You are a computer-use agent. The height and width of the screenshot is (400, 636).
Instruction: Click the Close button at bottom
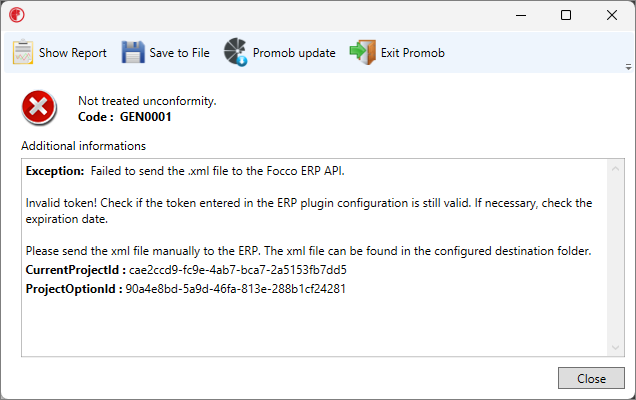click(x=591, y=378)
